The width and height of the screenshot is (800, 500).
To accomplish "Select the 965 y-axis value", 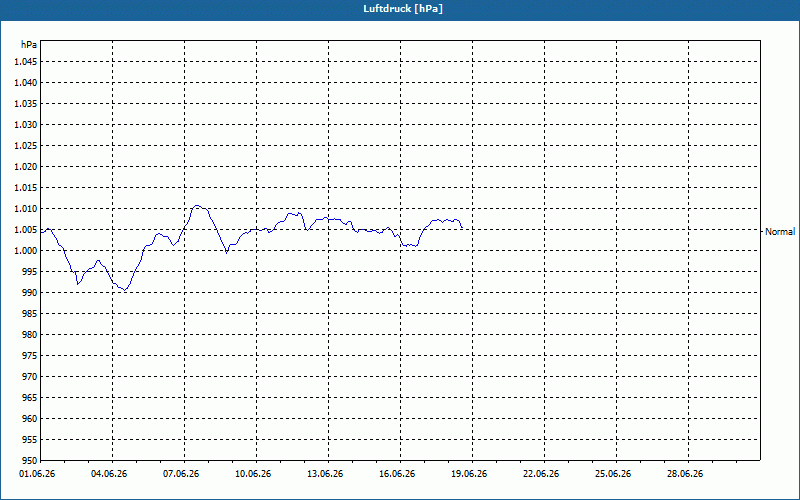I will (30, 397).
